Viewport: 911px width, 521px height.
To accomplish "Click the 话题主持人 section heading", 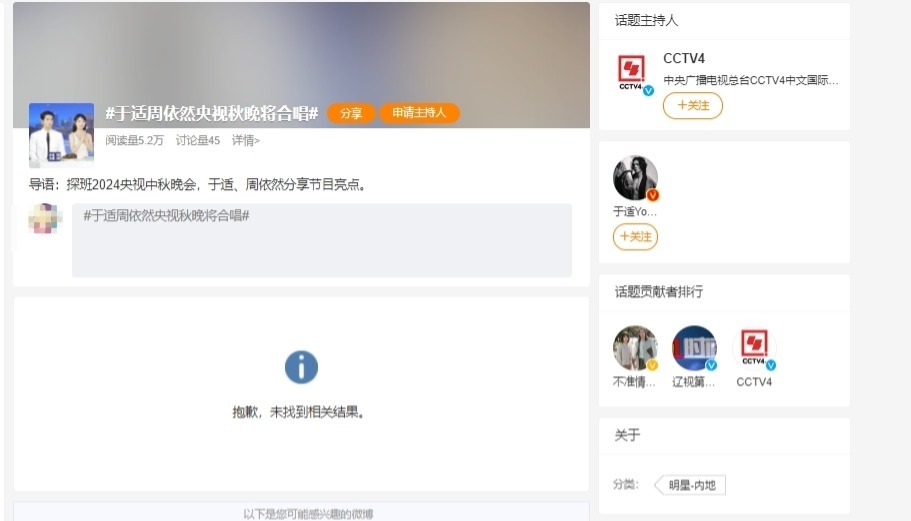I will point(646,20).
